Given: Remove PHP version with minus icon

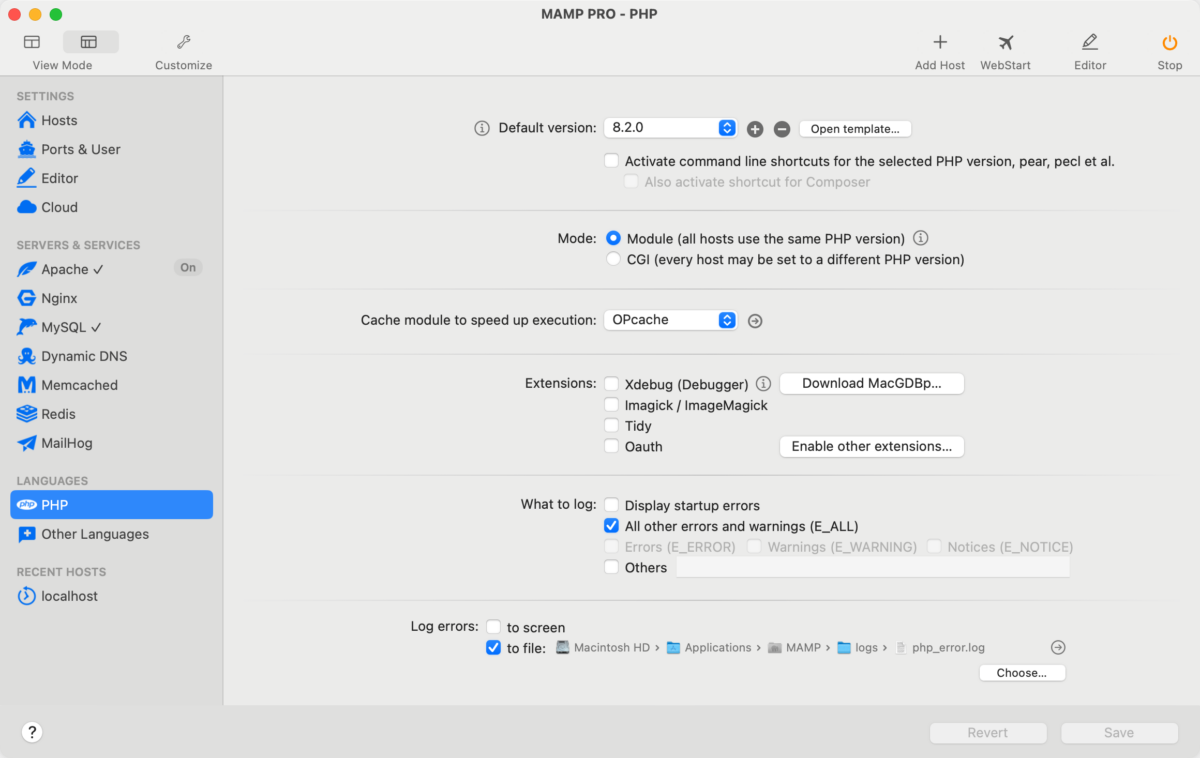Looking at the screenshot, I should click(x=782, y=129).
